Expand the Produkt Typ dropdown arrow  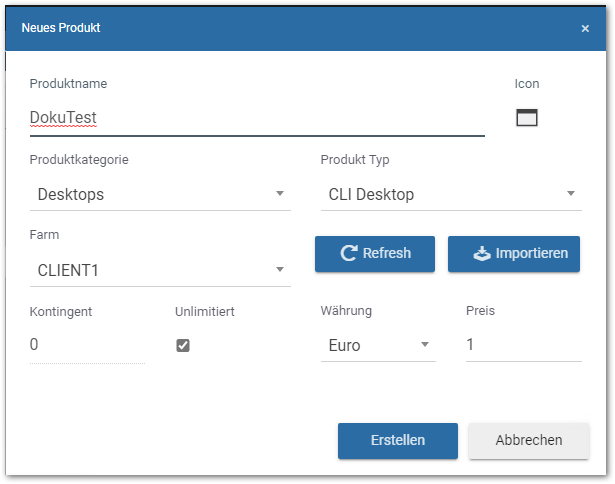(x=571, y=193)
